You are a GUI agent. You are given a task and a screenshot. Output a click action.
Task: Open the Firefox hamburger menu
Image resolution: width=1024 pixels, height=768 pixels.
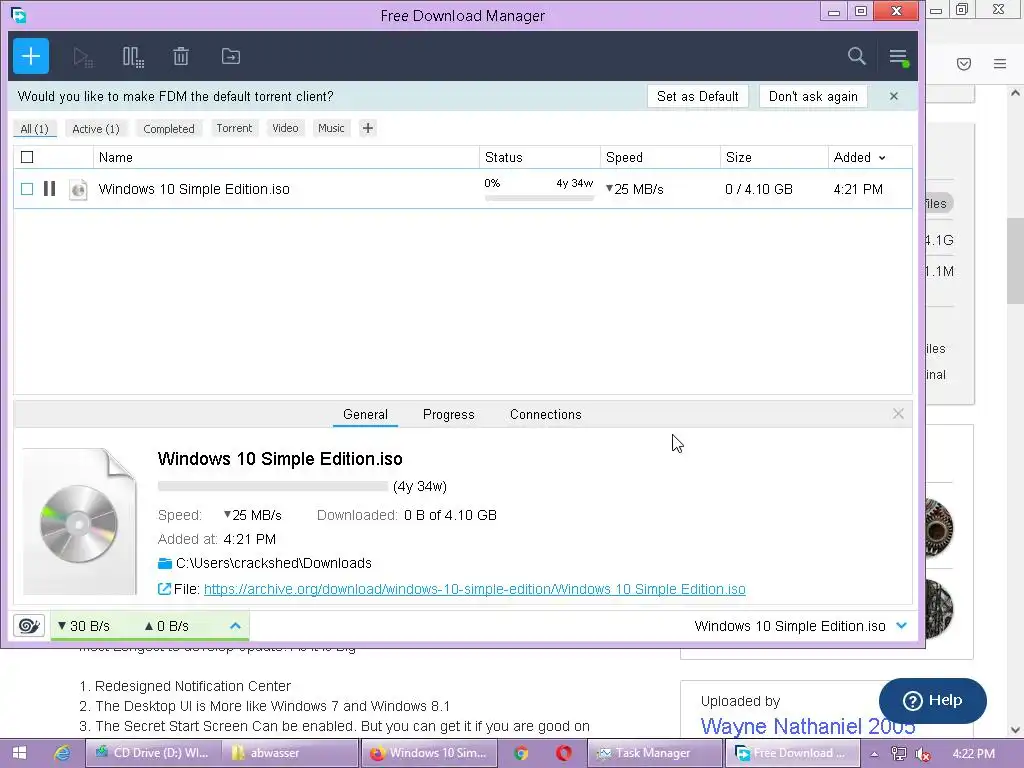tap(1000, 64)
